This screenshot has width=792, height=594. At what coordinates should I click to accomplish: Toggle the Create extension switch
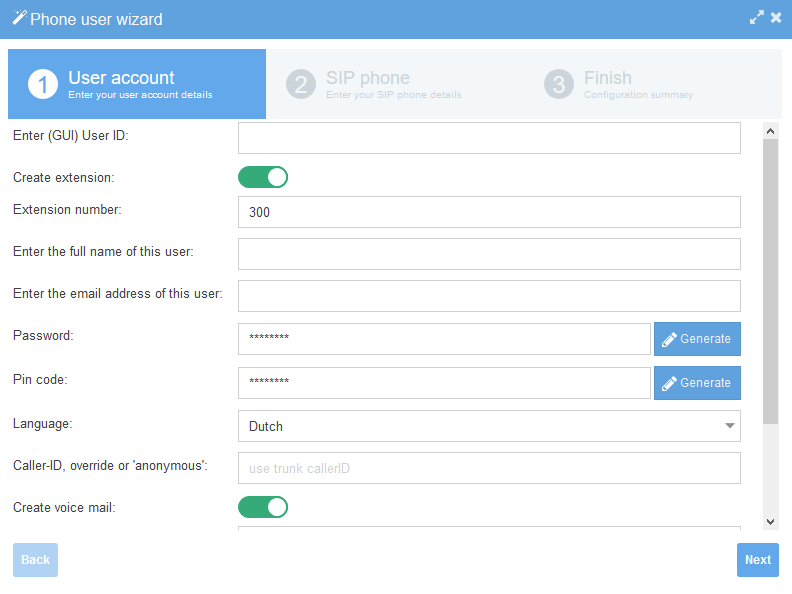[263, 177]
